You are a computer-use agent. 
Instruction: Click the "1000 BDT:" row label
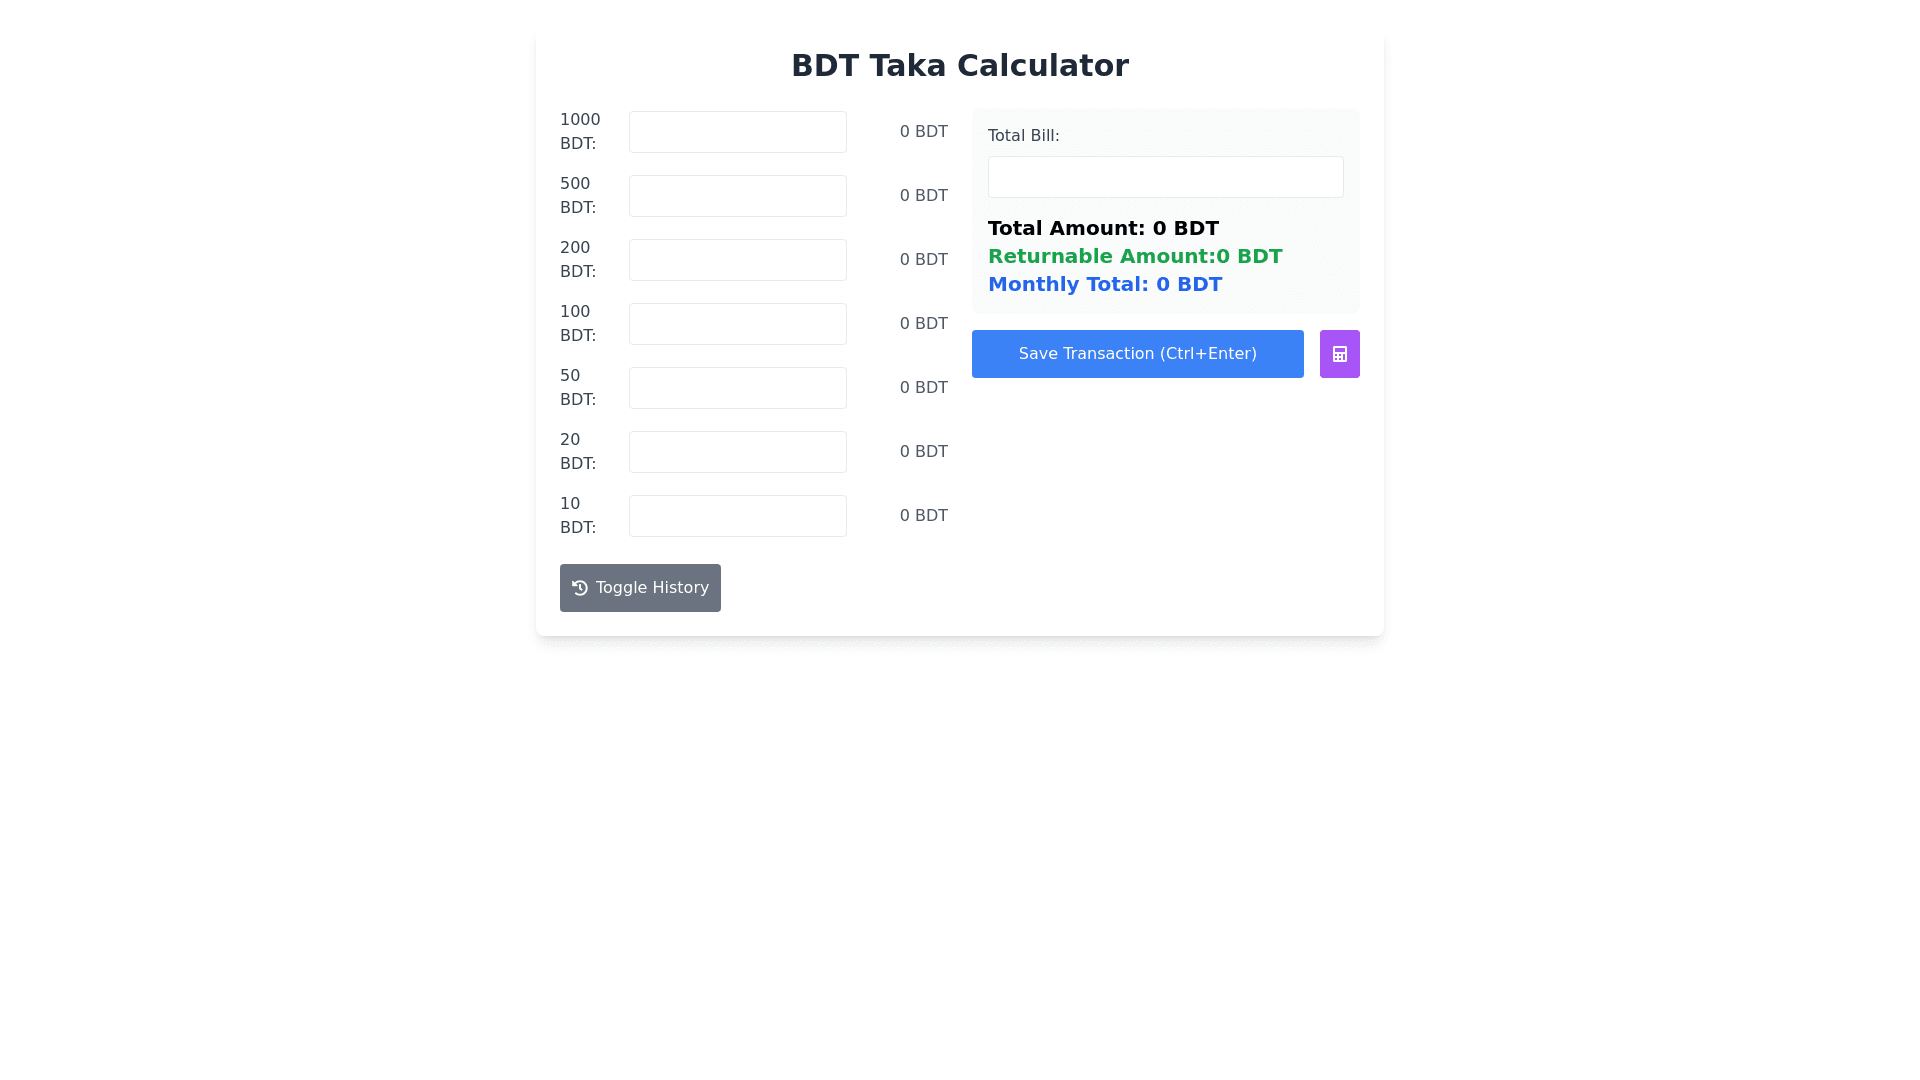click(x=580, y=132)
